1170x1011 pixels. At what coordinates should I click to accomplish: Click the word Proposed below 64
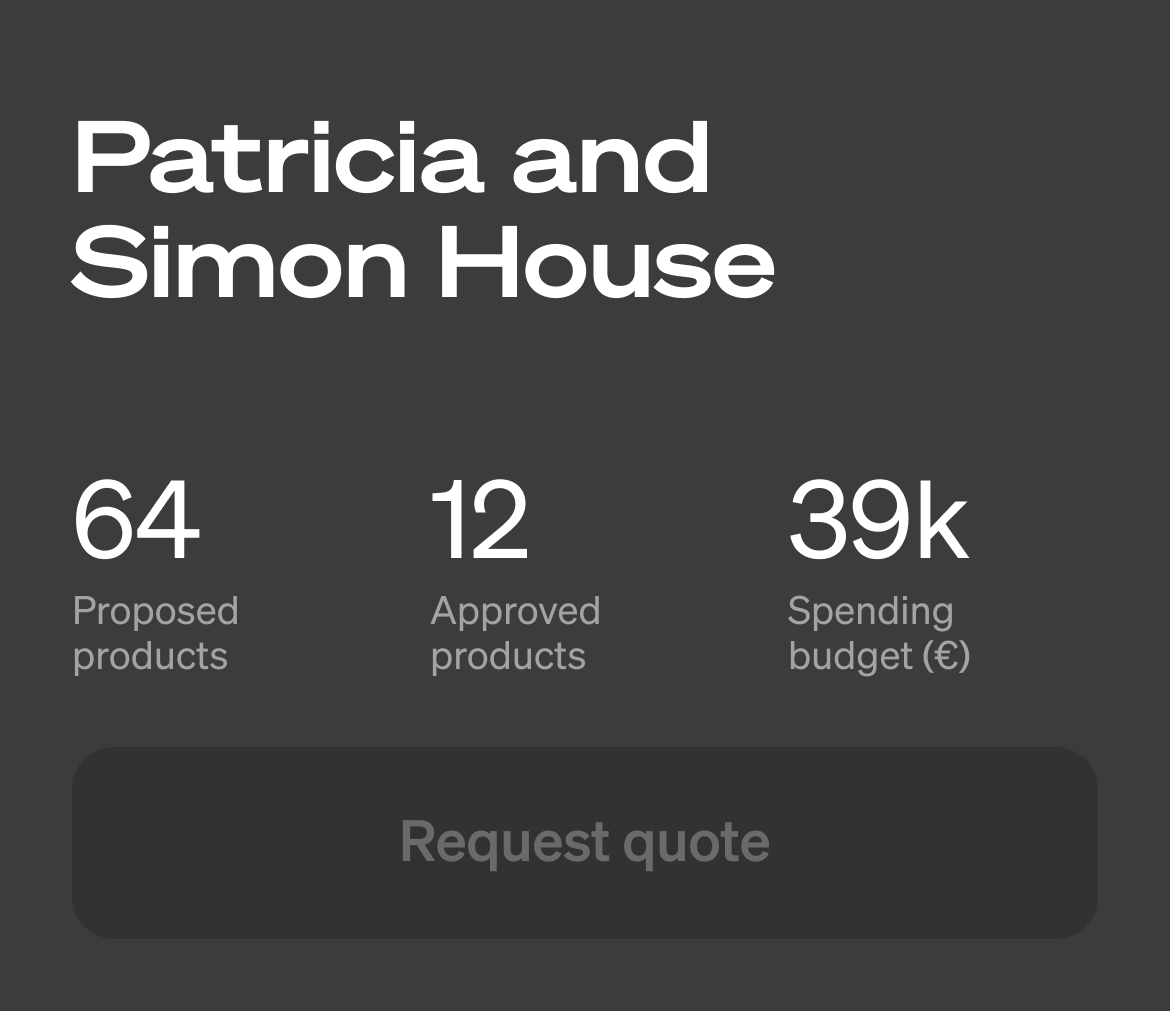[x=155, y=611]
